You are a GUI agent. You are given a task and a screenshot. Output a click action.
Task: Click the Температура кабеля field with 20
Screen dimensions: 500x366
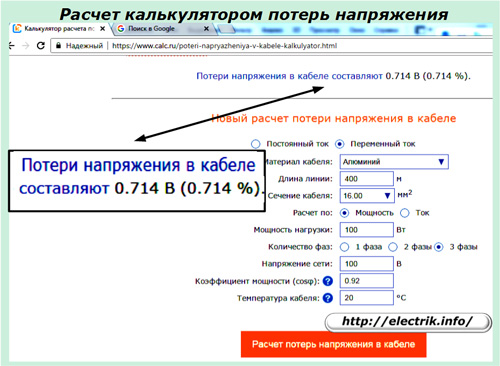click(367, 298)
